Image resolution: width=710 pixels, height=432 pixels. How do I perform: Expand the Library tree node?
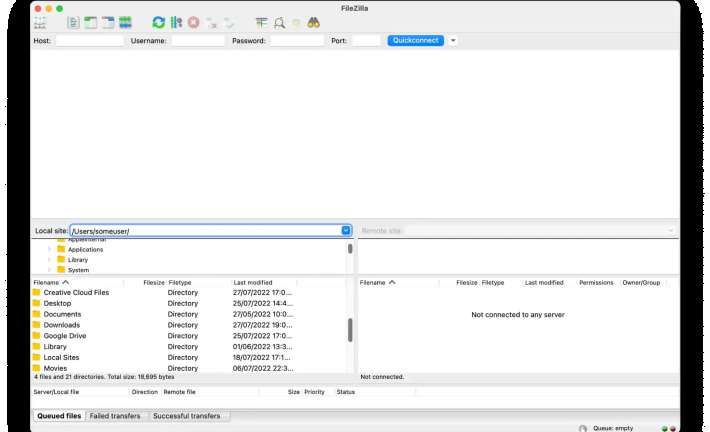click(x=49, y=259)
